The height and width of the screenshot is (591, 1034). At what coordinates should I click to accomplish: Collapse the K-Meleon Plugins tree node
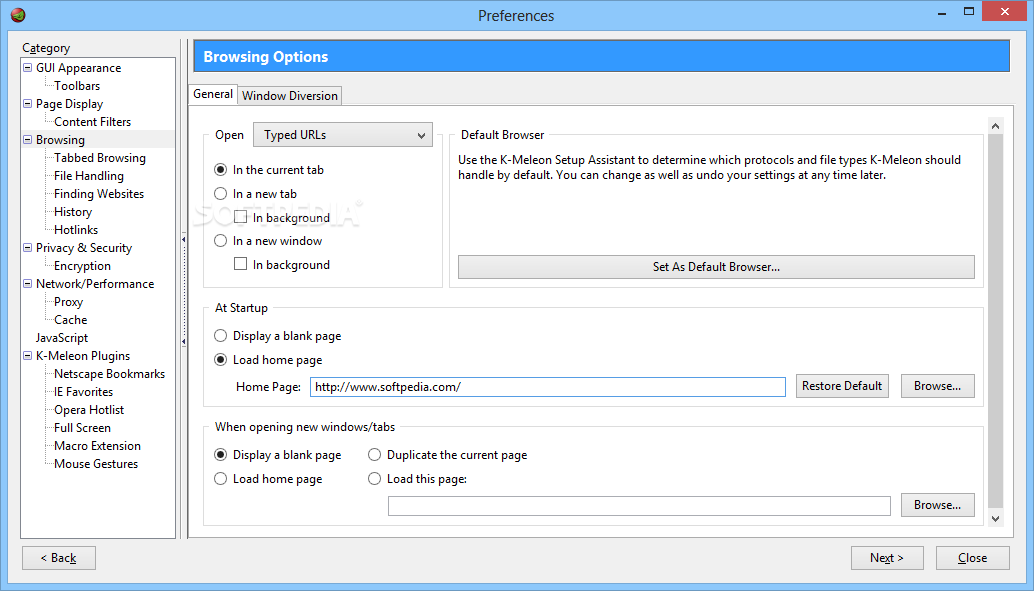pyautogui.click(x=28, y=356)
